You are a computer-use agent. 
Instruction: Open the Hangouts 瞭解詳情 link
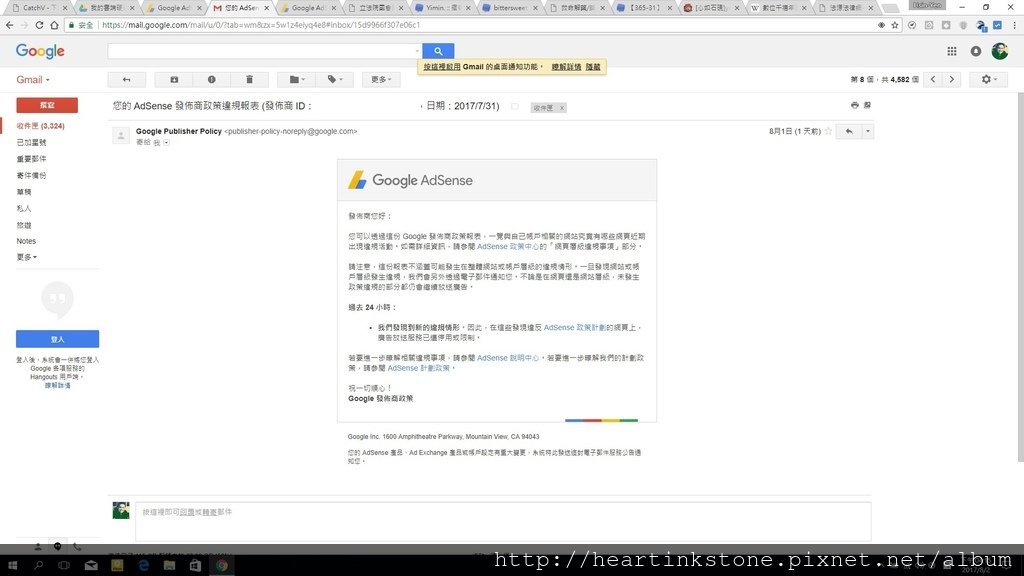coord(57,385)
